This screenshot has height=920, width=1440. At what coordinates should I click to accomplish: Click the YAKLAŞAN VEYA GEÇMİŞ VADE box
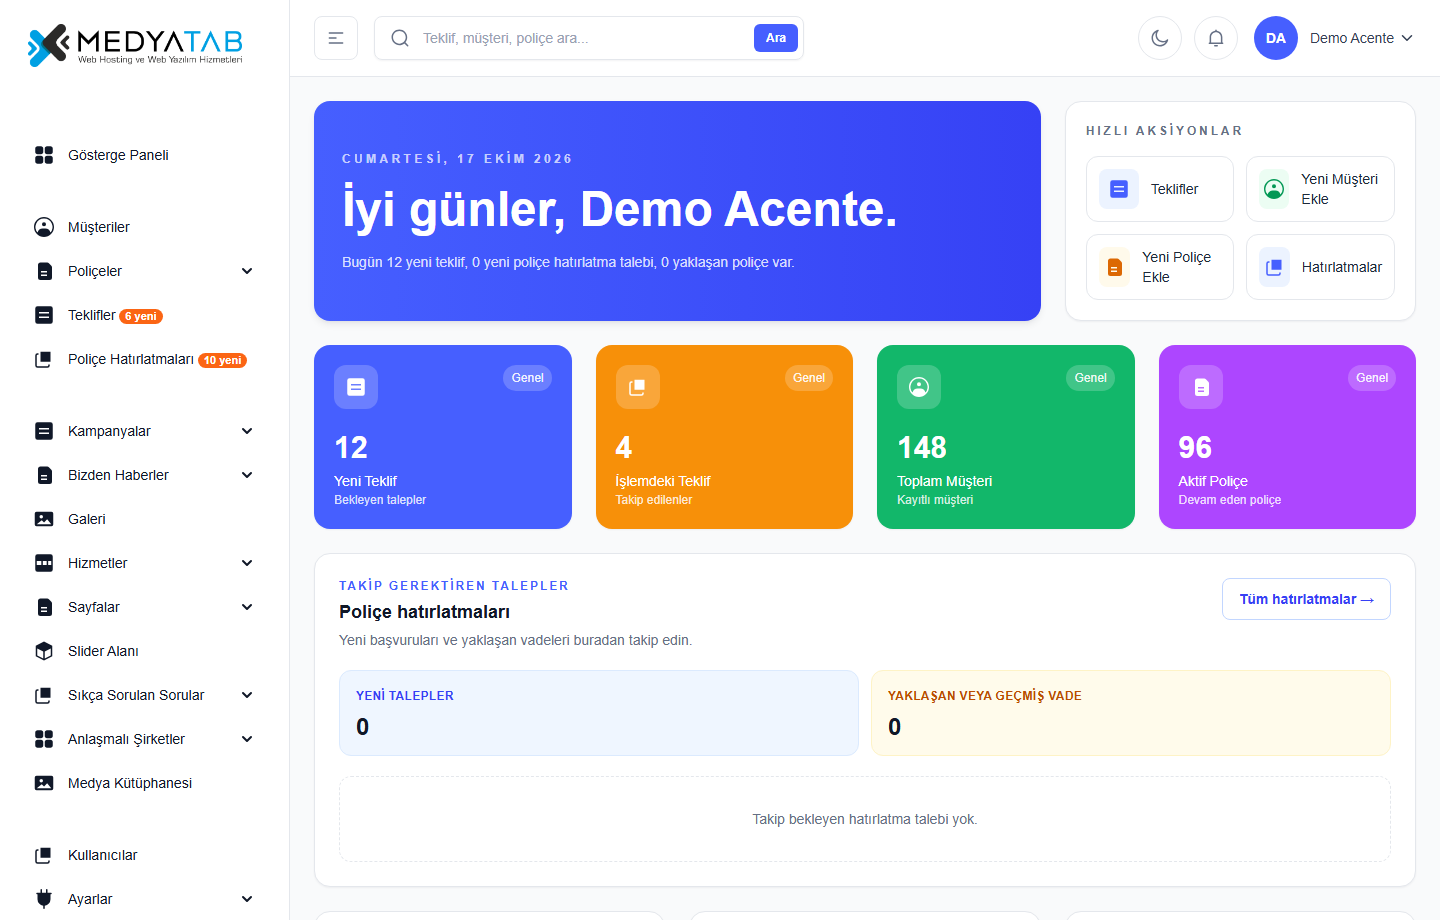point(1131,713)
